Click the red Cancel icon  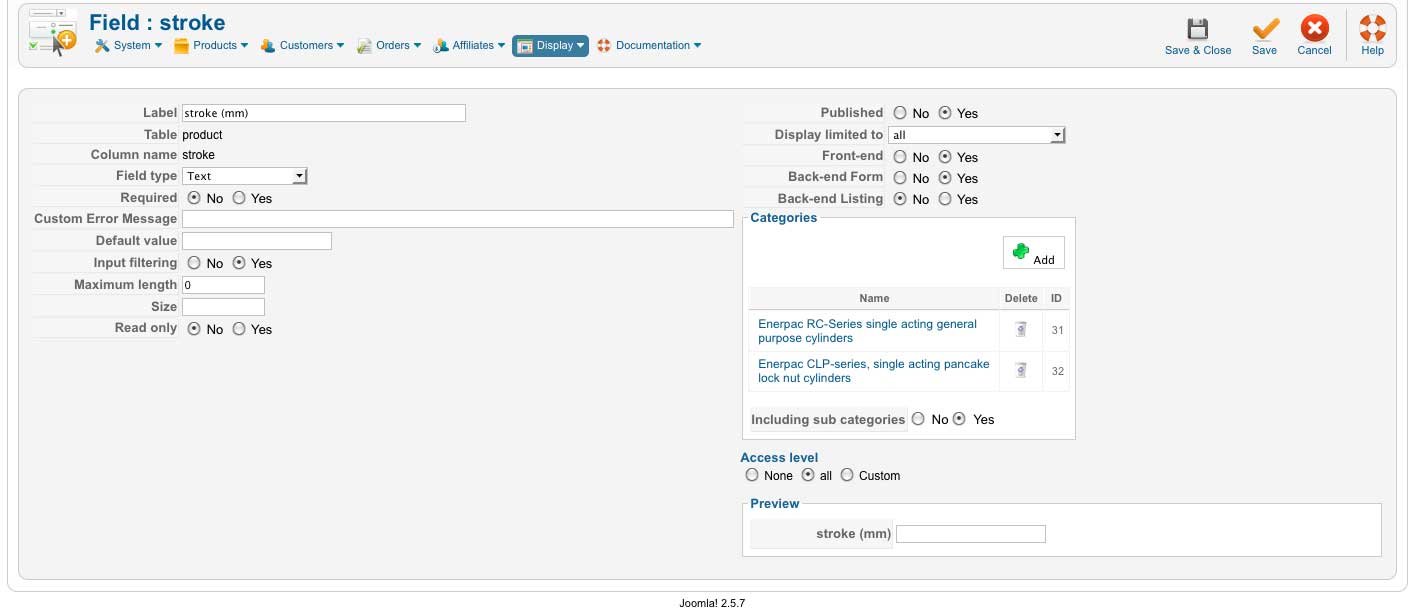point(1314,29)
